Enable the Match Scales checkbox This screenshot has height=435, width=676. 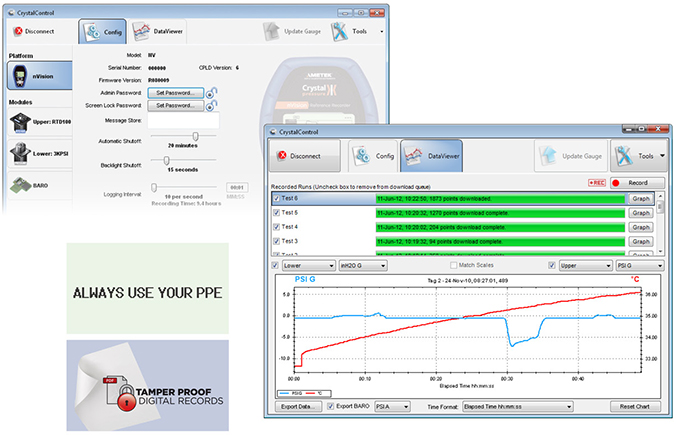[x=453, y=266]
